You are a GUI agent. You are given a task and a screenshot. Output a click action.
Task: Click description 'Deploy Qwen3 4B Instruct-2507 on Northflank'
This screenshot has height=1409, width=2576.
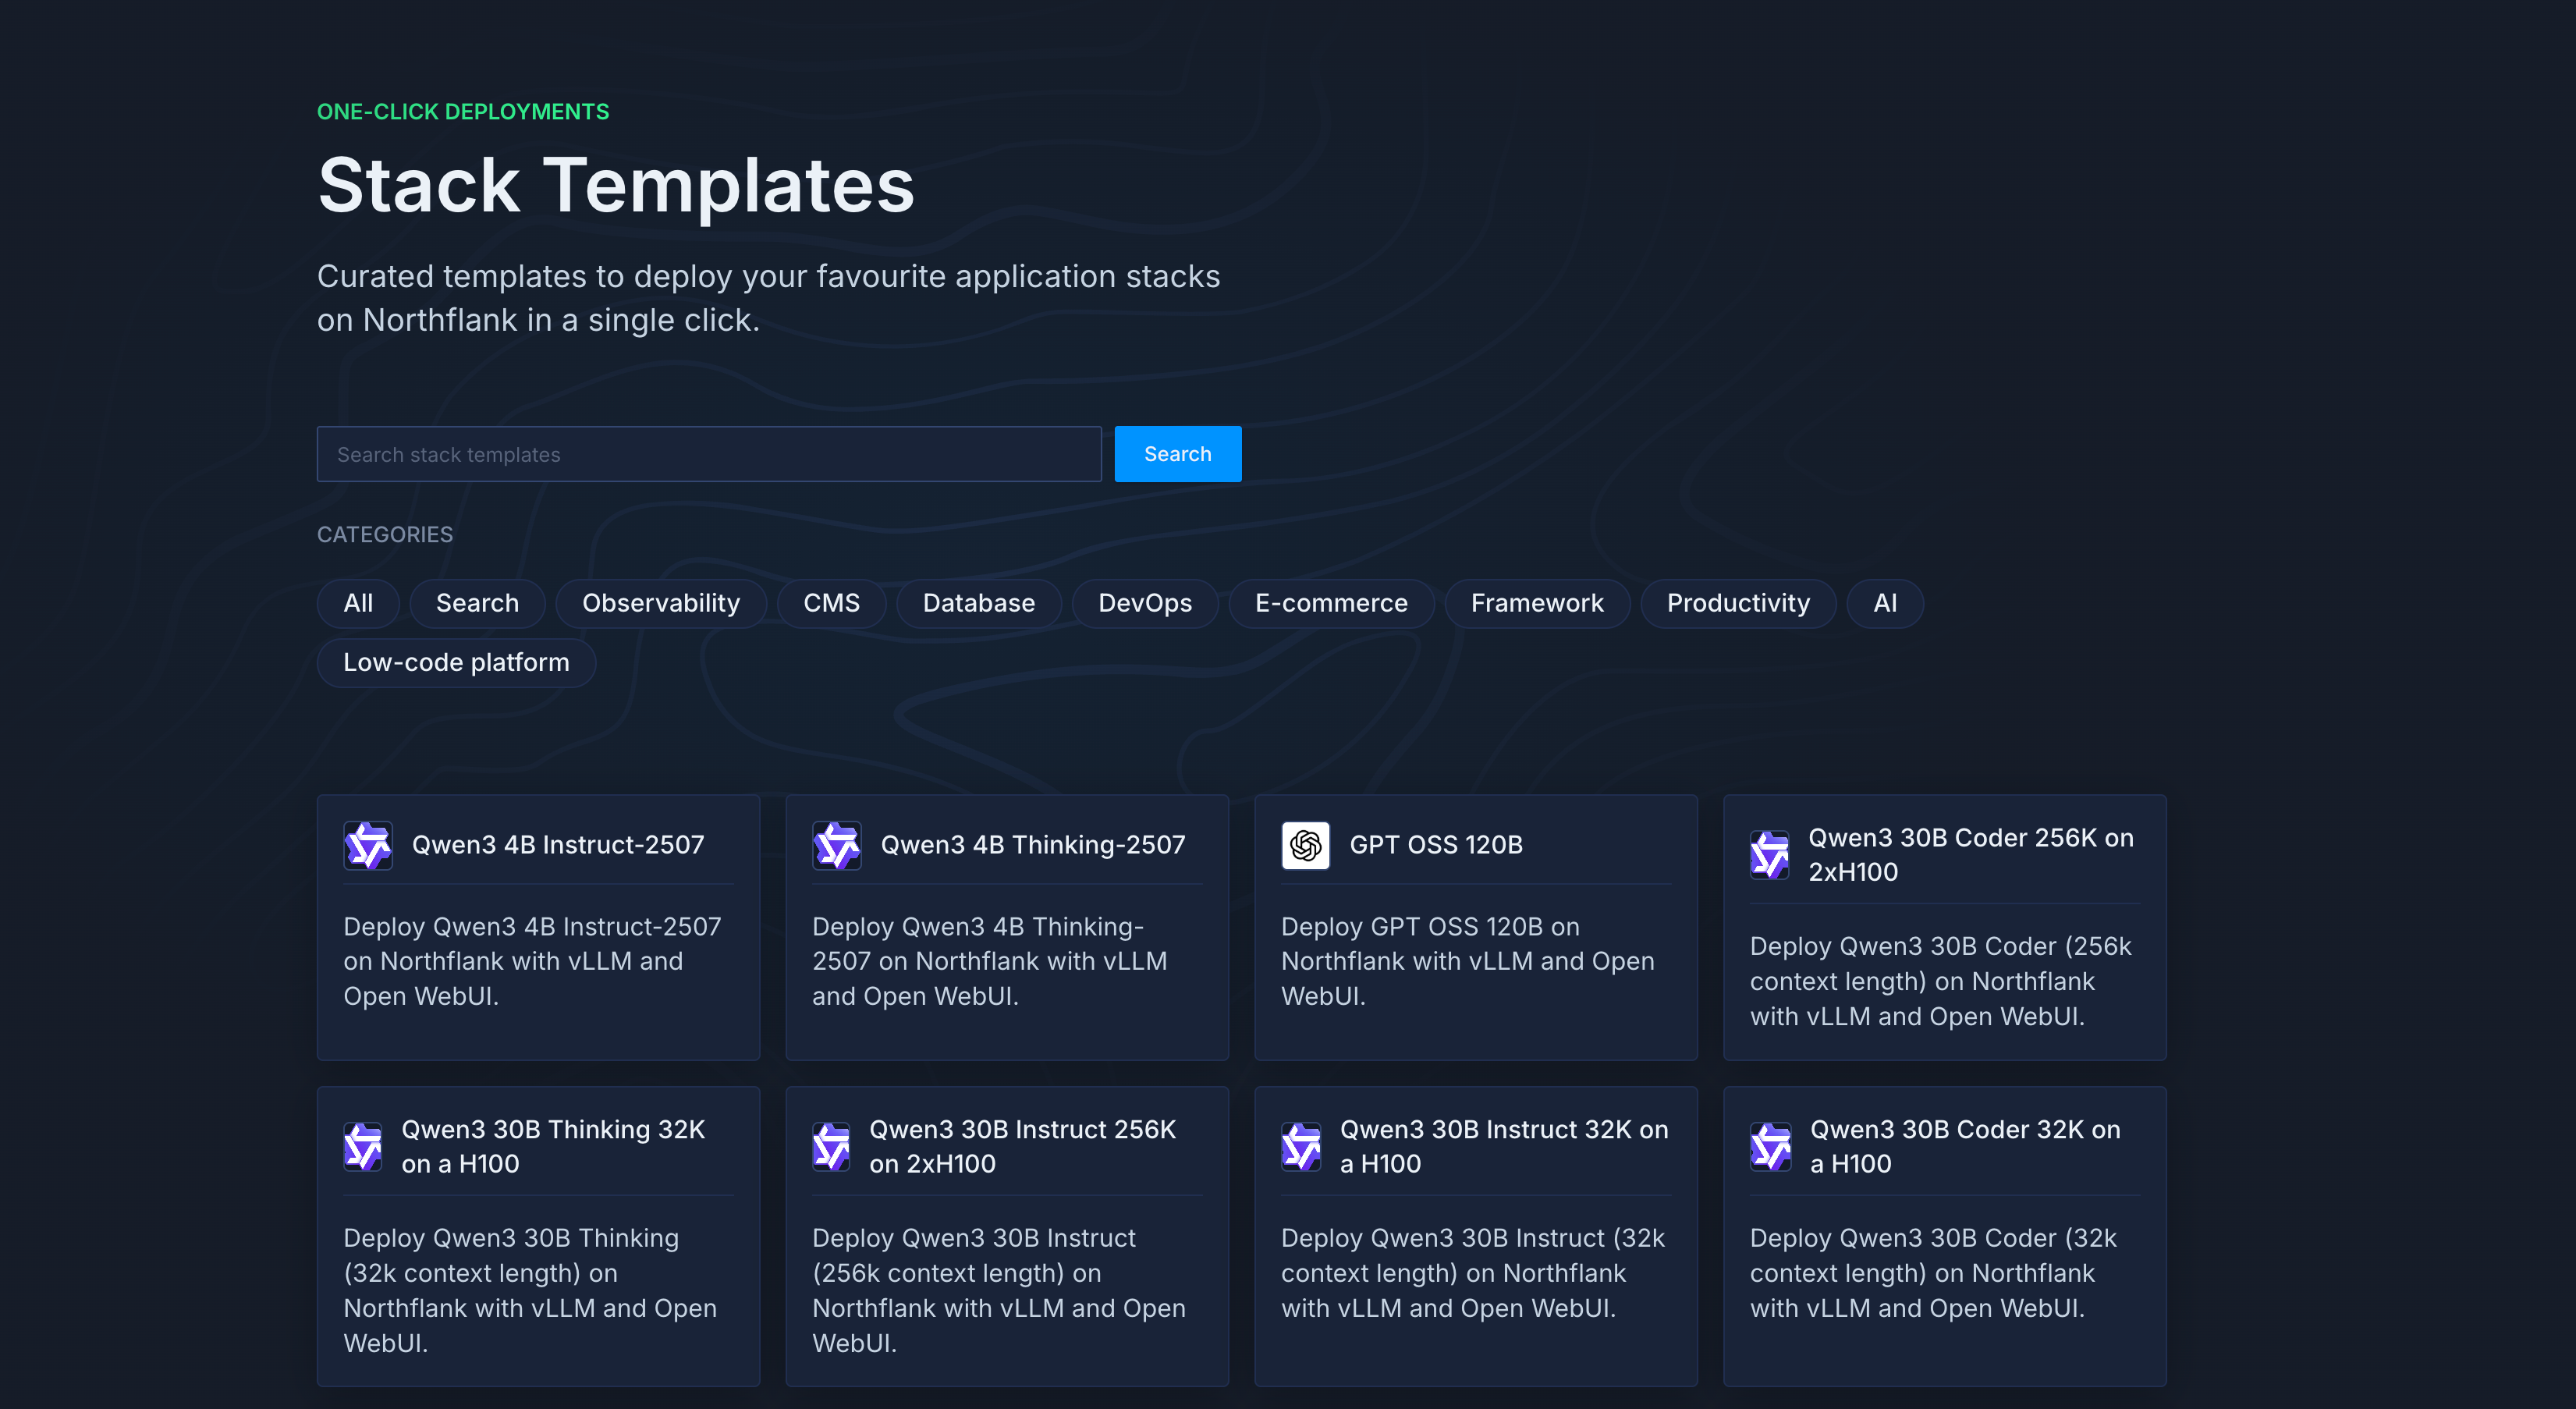click(532, 961)
